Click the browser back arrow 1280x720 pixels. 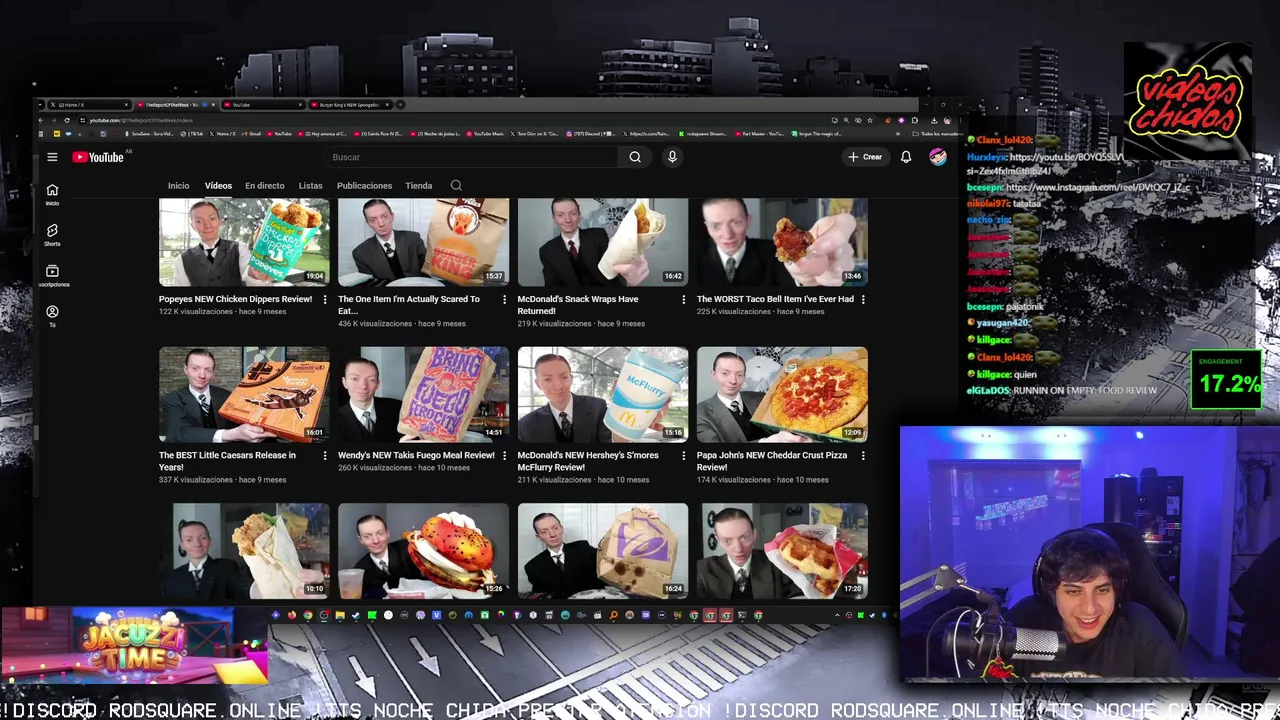point(41,120)
